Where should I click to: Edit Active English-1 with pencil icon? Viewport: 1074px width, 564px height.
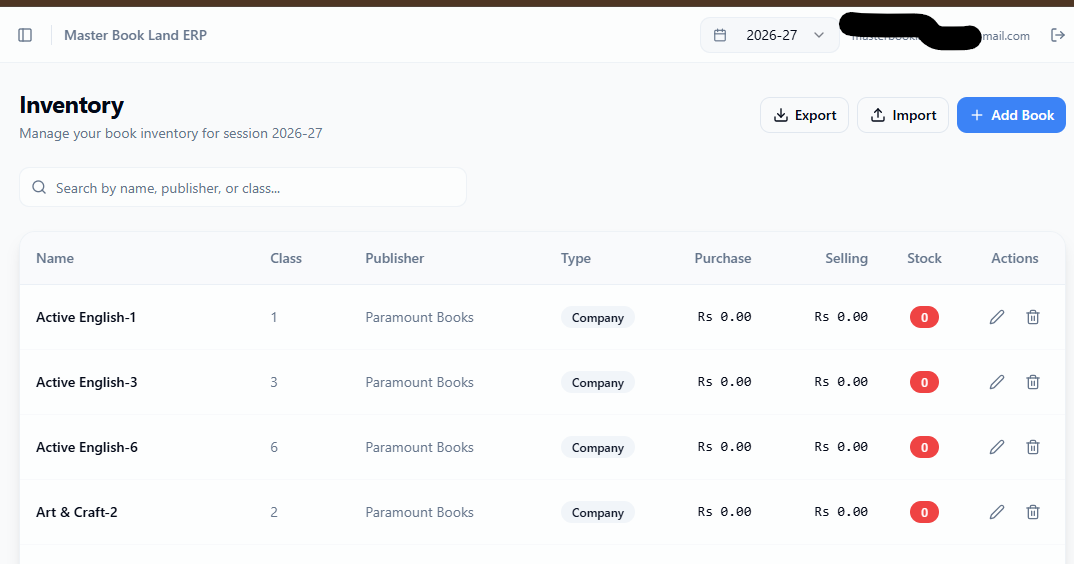(997, 317)
